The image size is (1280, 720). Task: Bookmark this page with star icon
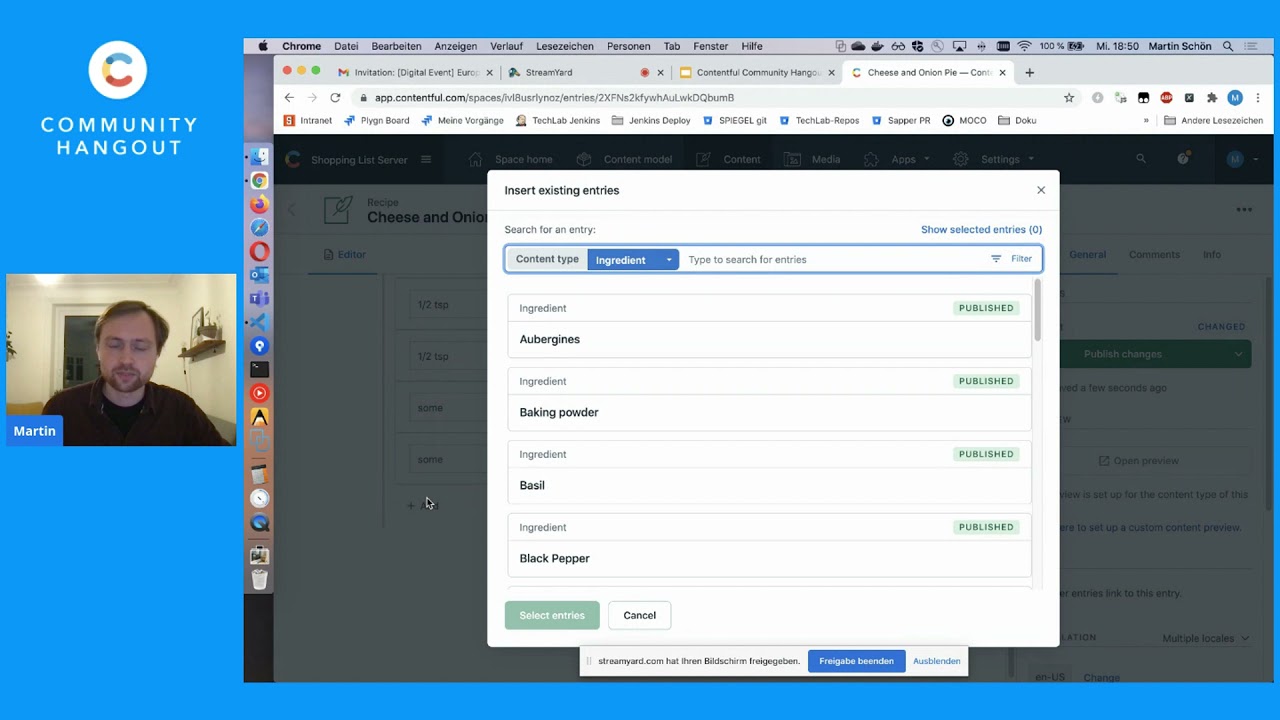coord(1069,98)
